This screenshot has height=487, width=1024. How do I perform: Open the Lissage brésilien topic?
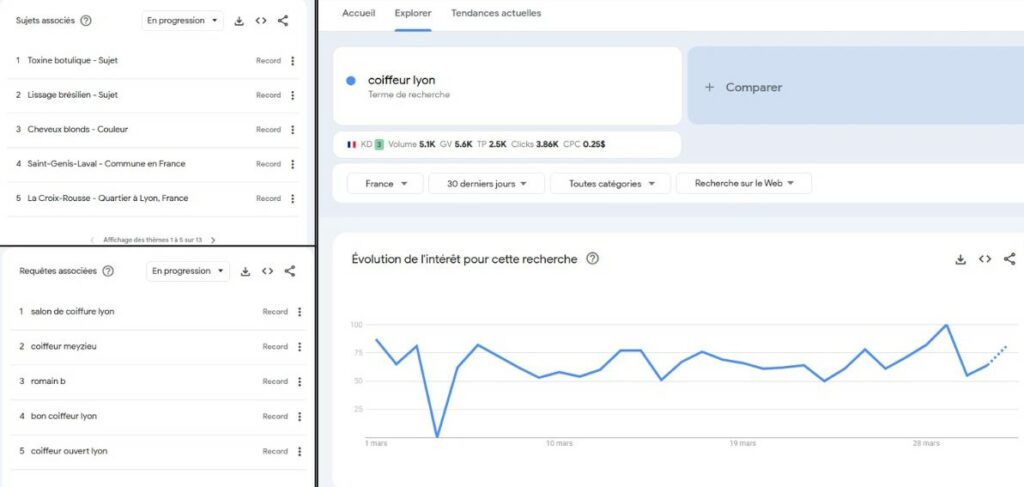click(x=72, y=95)
